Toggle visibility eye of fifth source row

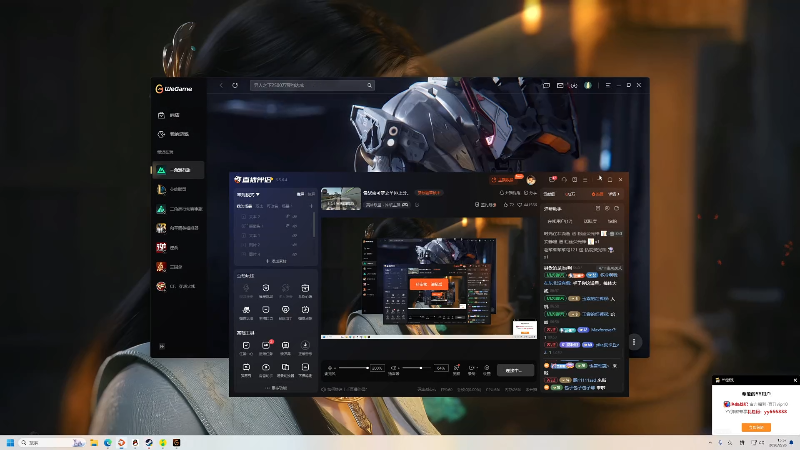click(x=295, y=254)
